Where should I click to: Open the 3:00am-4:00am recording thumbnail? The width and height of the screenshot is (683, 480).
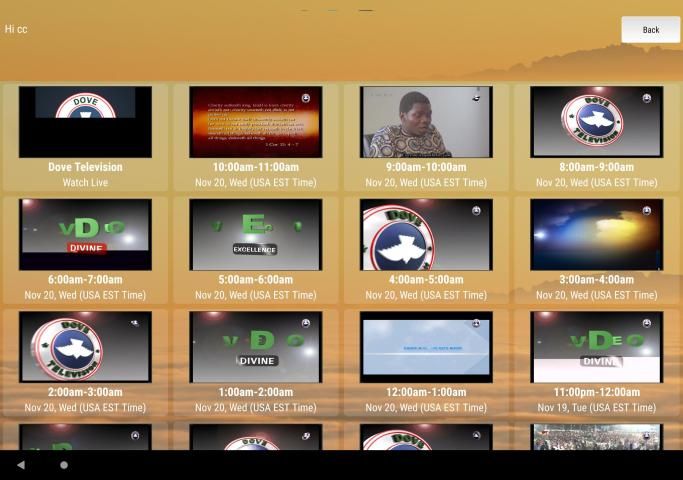tap(596, 234)
